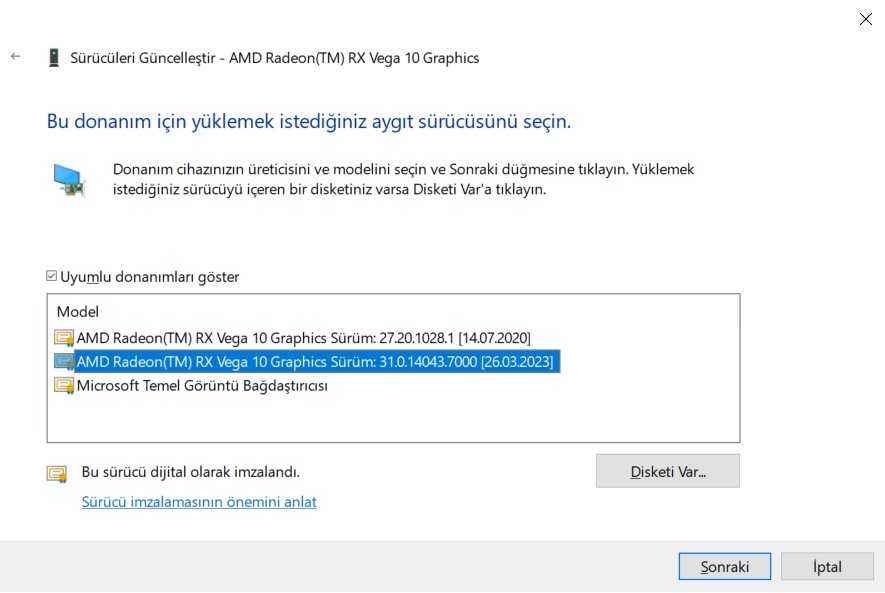Screen dimensions: 885x593
Task: Select AMD Radeon driver Sürüm 27.20.1028.1
Action: tap(304, 338)
